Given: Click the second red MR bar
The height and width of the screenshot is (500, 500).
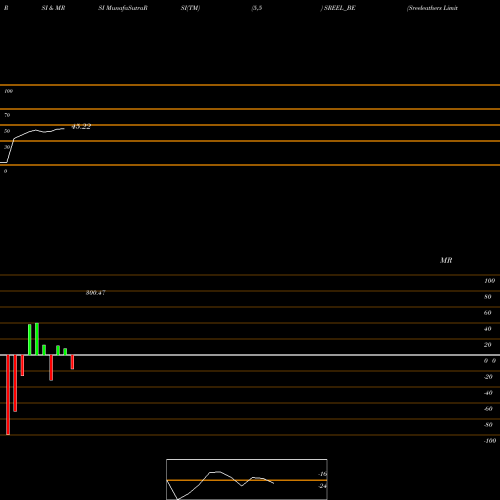Looking at the screenshot, I should (x=15, y=383).
